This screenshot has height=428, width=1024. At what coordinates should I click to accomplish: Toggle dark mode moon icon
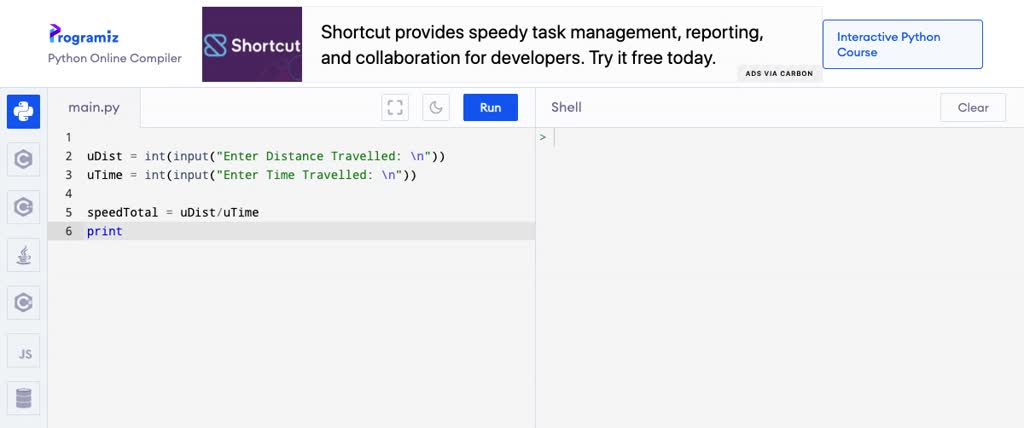coord(436,108)
